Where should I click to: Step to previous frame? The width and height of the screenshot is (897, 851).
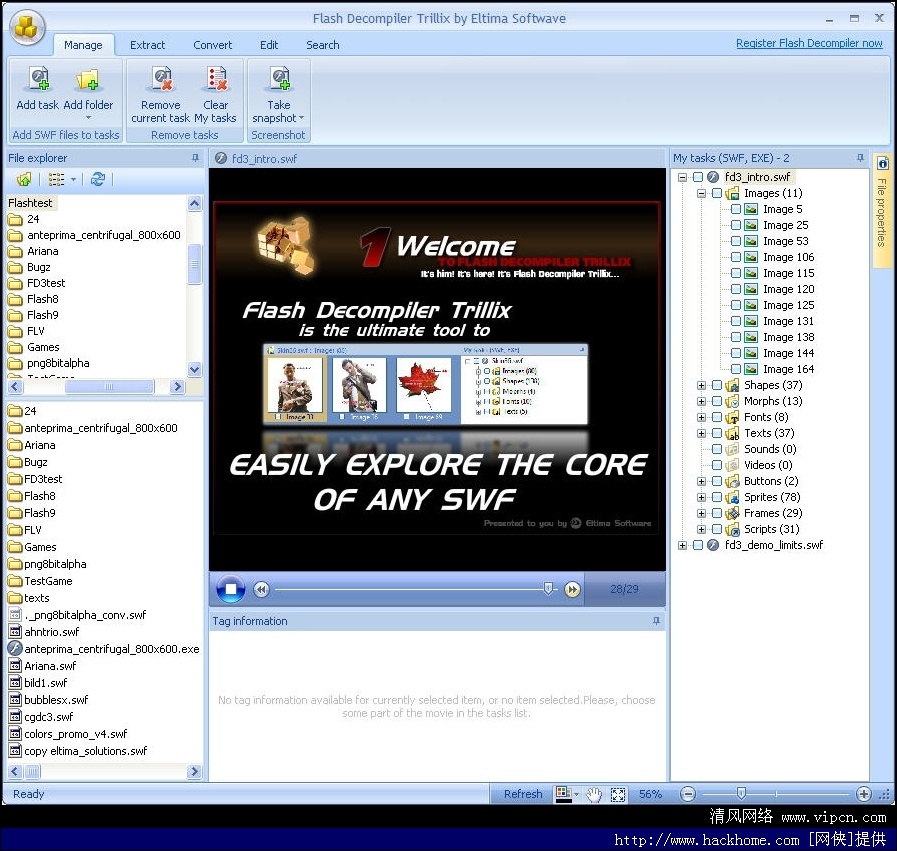coord(261,589)
